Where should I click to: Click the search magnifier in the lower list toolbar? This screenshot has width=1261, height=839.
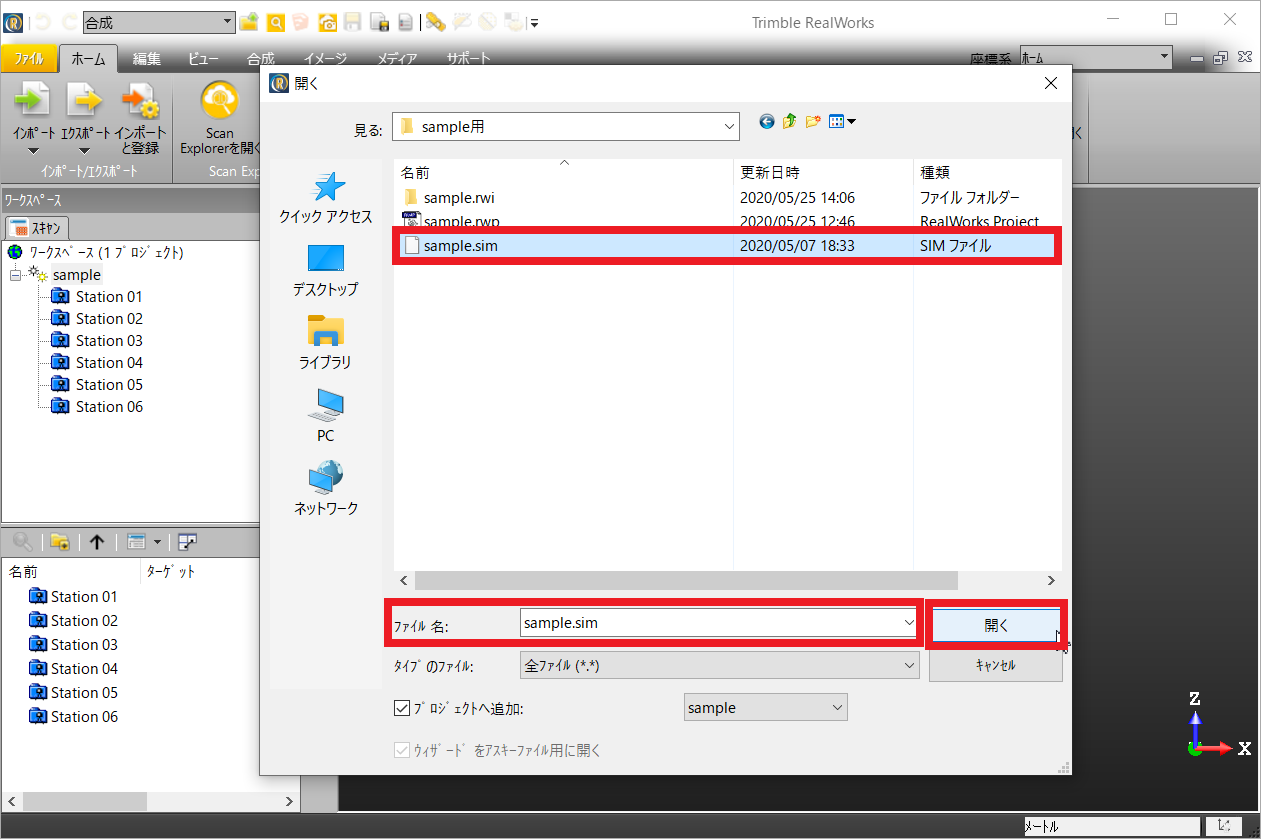click(22, 542)
